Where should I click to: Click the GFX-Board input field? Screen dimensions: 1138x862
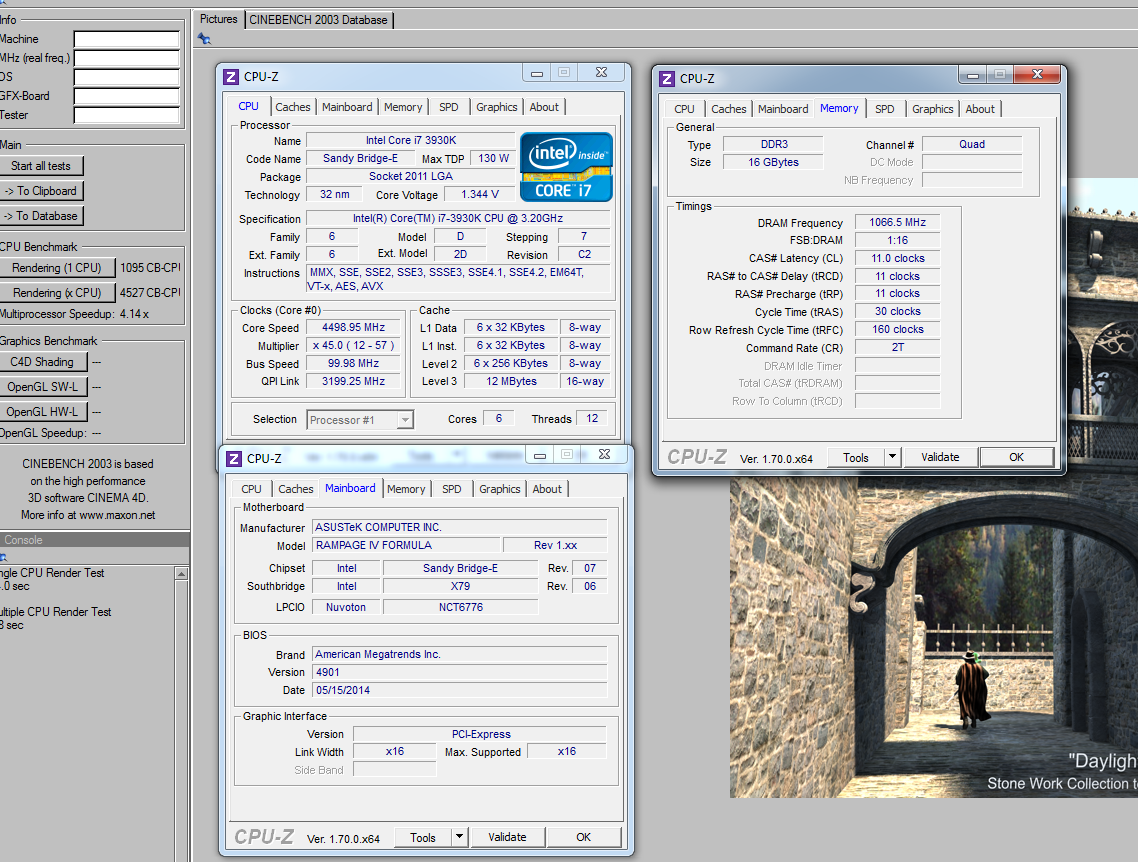coord(126,96)
